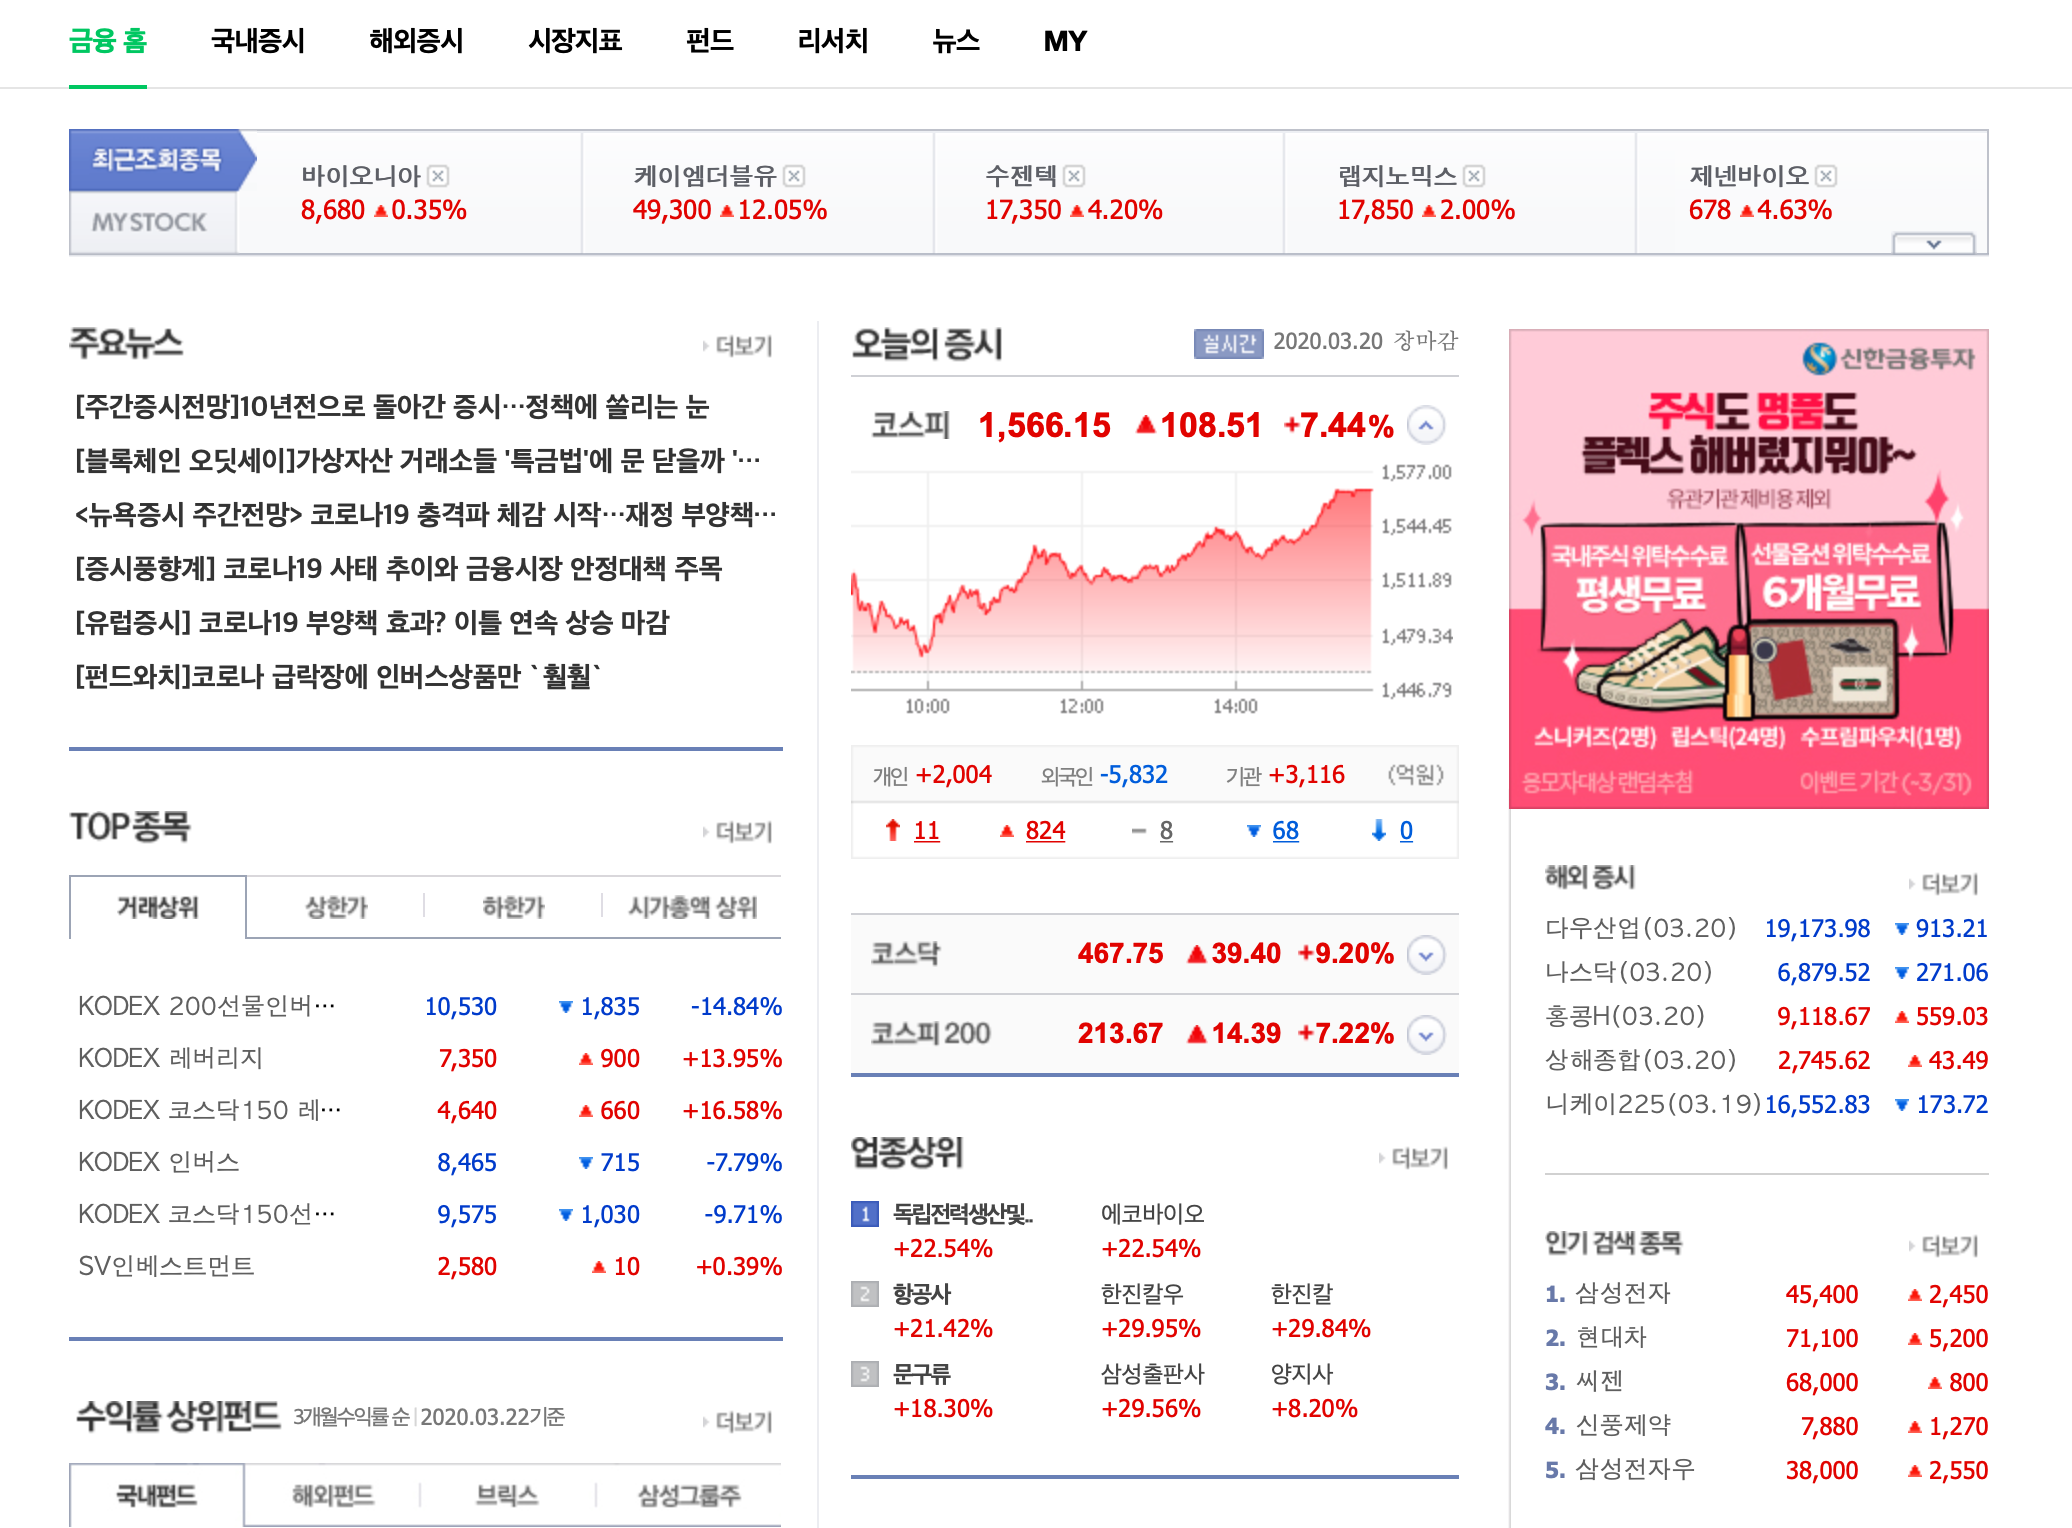Screen dimensions: 2072x1528
Task: Expand the 코스피 200 index chart
Action: (1426, 1034)
